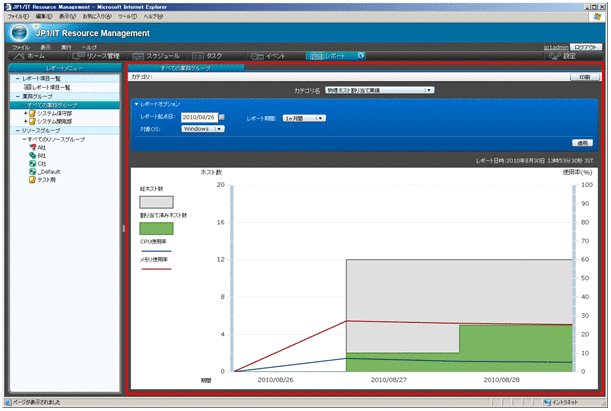This screenshot has width=611, height=411.
Task: Select the A社 resource group icon
Action: pyautogui.click(x=33, y=147)
